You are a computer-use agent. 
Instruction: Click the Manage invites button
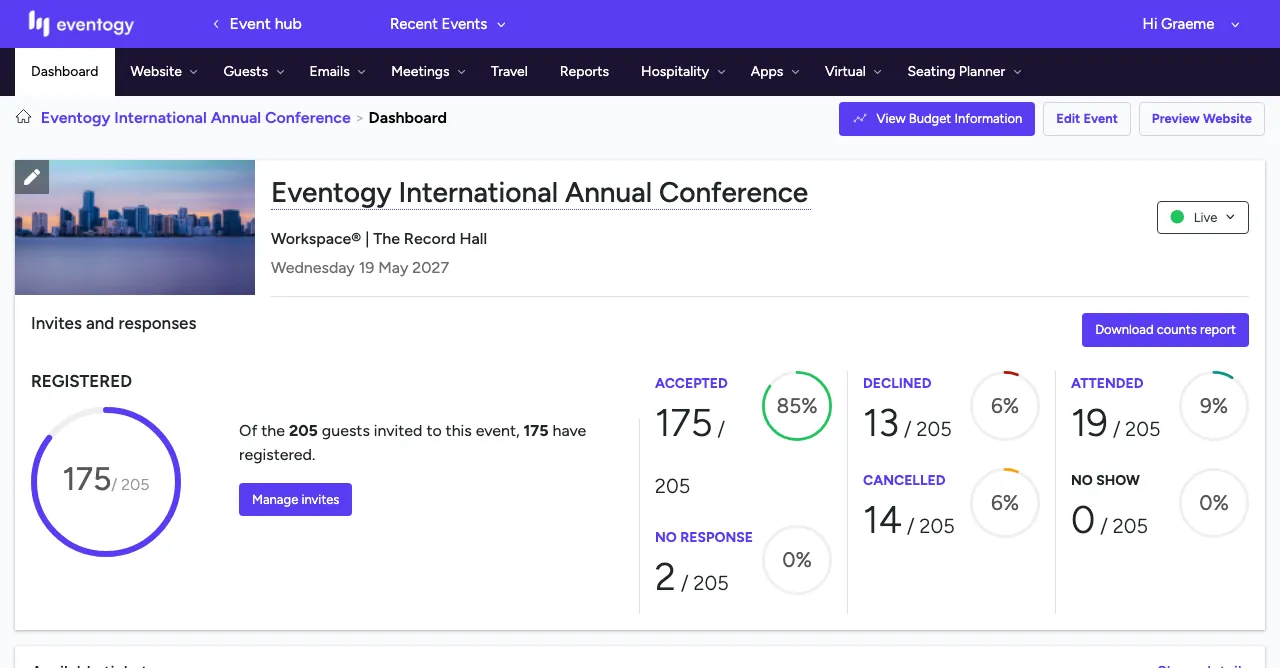[x=295, y=499]
